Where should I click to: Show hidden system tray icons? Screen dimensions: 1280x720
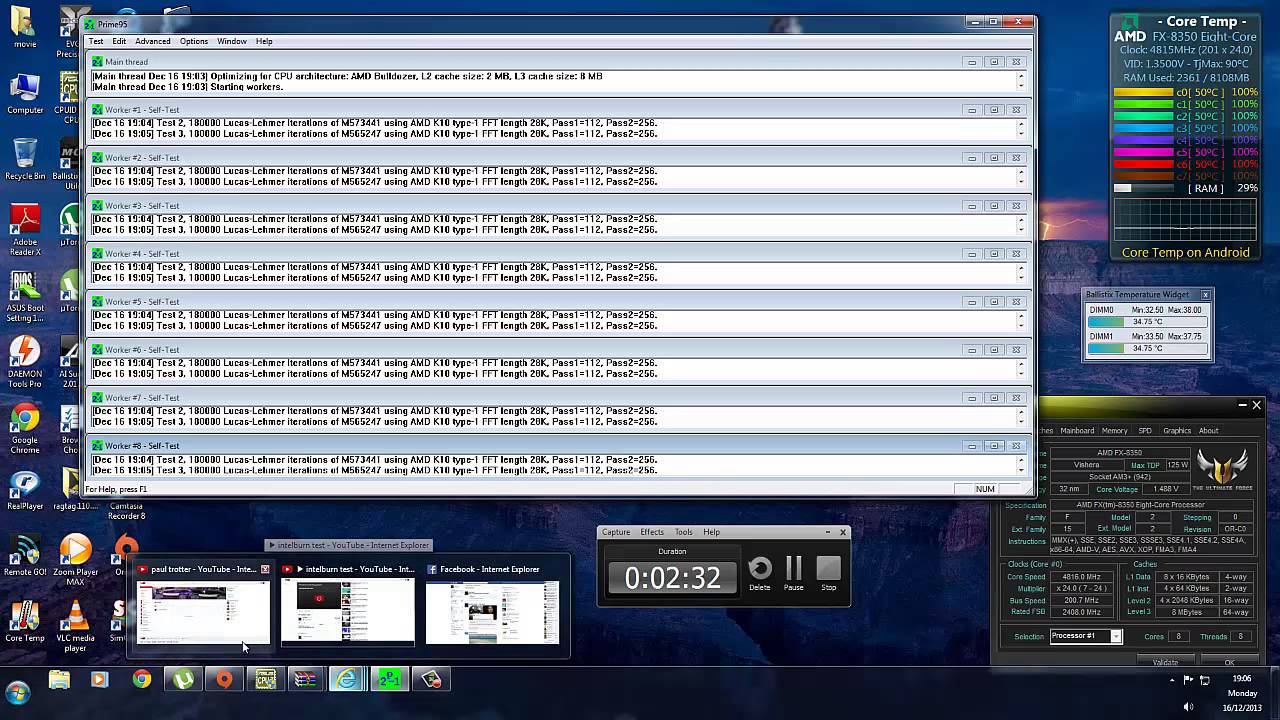1172,680
